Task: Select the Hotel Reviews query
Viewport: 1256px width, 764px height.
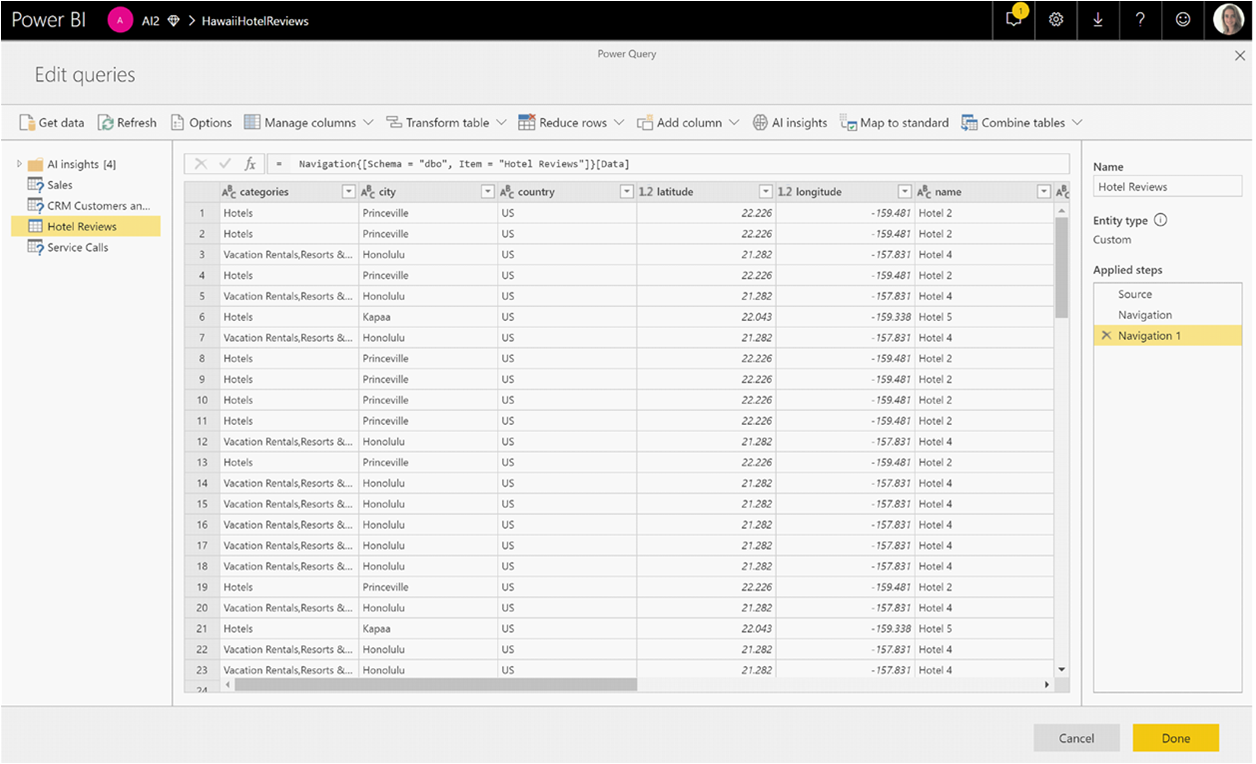Action: 86,227
